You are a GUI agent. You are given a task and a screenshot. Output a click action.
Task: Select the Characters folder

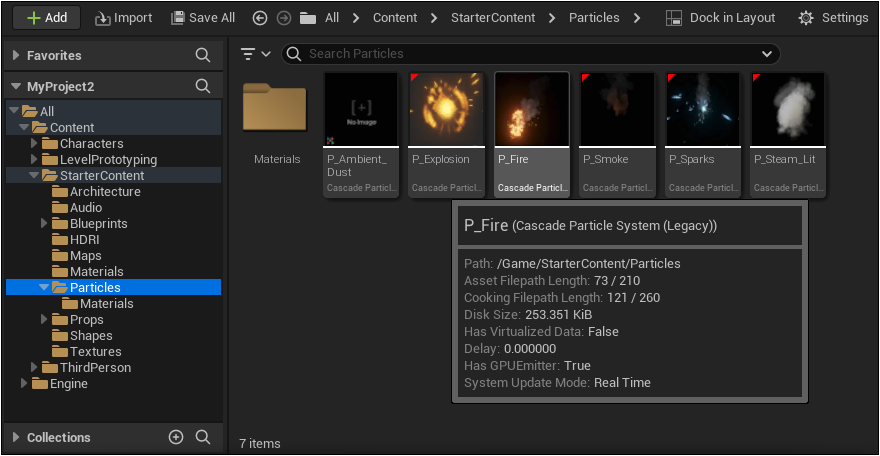(x=82, y=144)
